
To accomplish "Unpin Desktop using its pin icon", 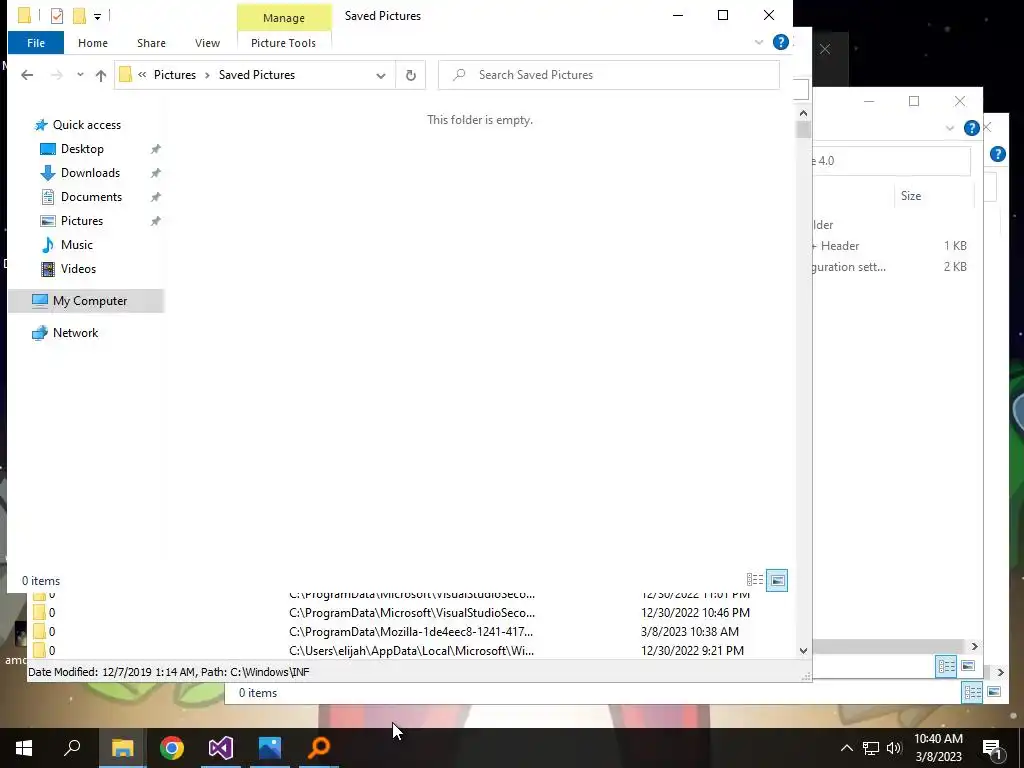I will (x=155, y=149).
